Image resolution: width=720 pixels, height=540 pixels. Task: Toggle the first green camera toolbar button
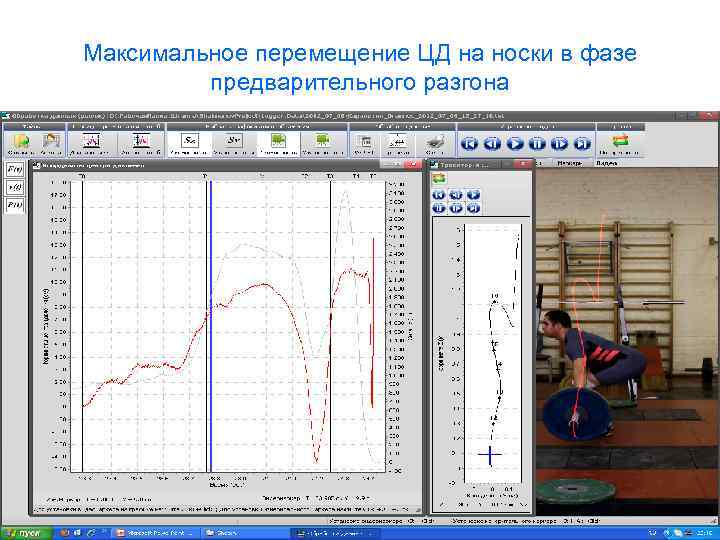pyautogui.click(x=278, y=143)
